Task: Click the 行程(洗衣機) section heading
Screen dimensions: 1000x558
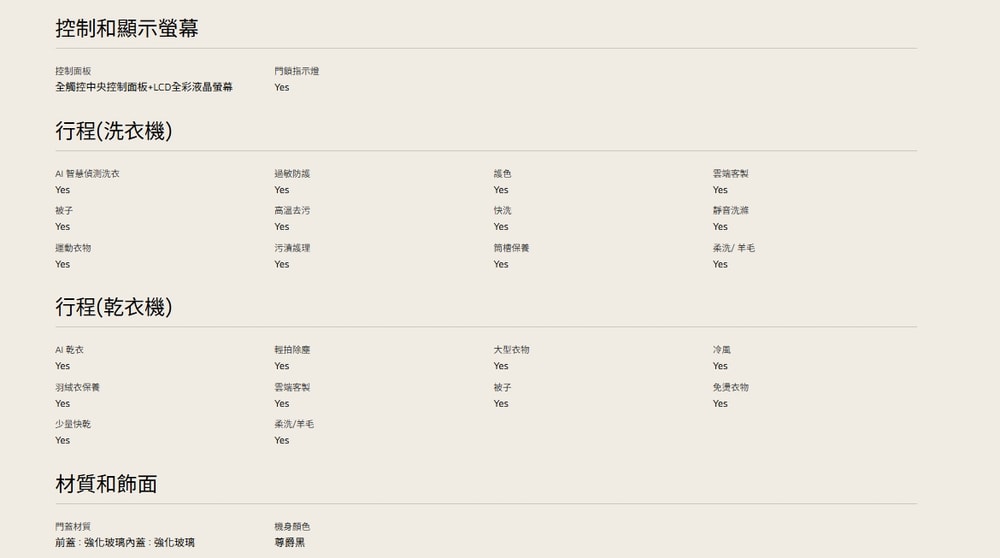Action: (113, 131)
